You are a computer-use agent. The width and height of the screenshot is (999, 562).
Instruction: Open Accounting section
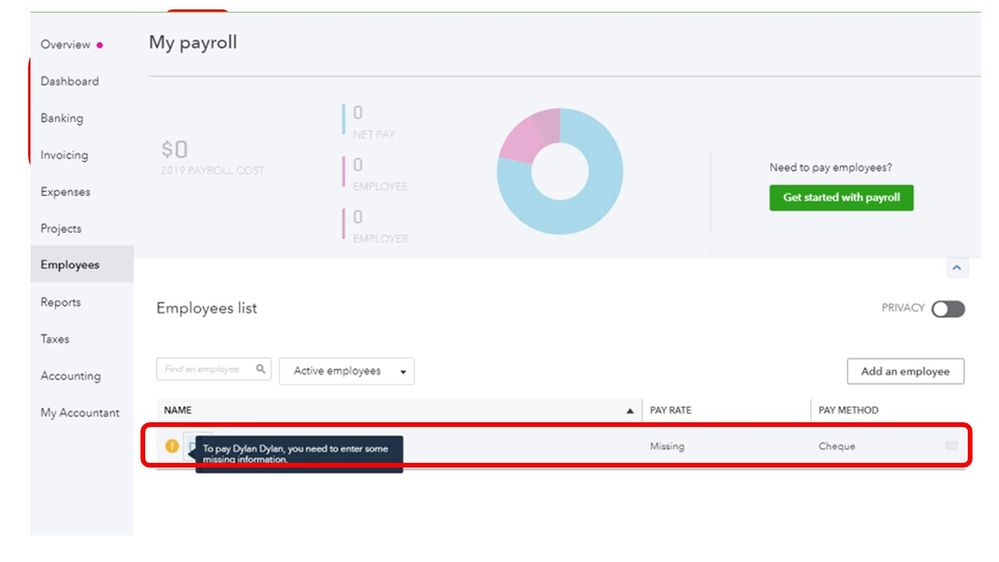tap(71, 376)
